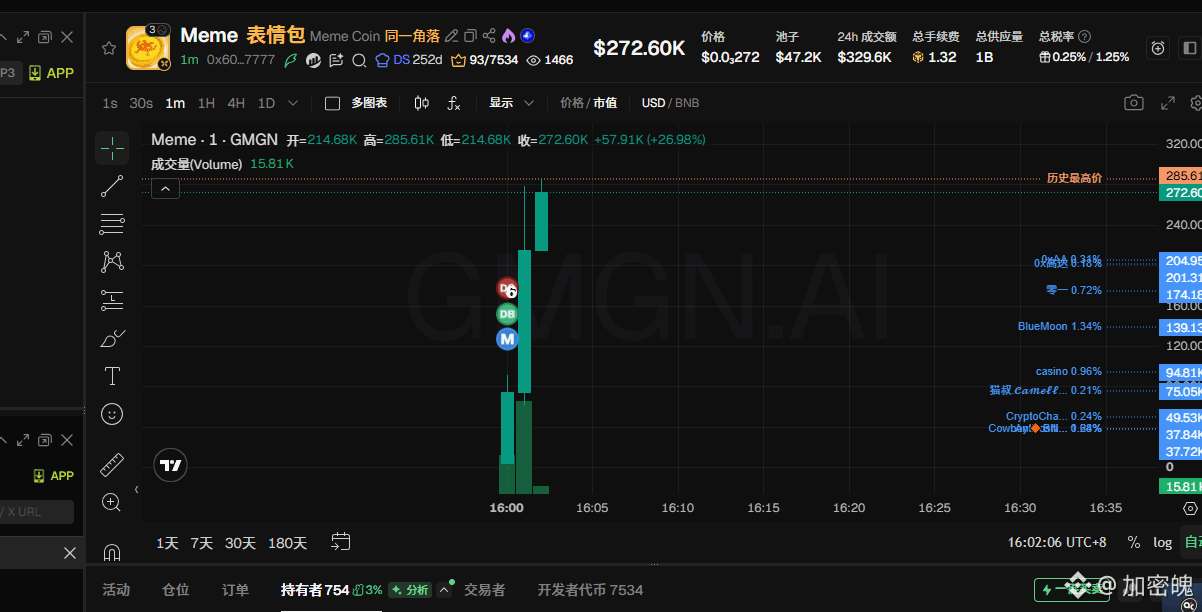The image size is (1202, 612).
Task: Click the add-note icon in header
Action: pyautogui.click(x=336, y=60)
